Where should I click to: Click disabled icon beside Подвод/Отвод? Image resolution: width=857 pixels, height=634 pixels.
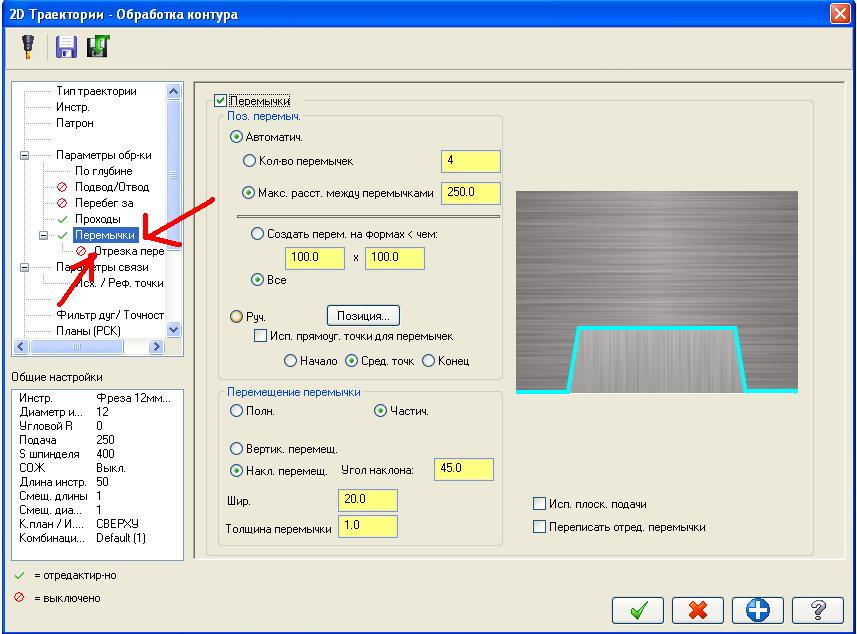pyautogui.click(x=62, y=187)
